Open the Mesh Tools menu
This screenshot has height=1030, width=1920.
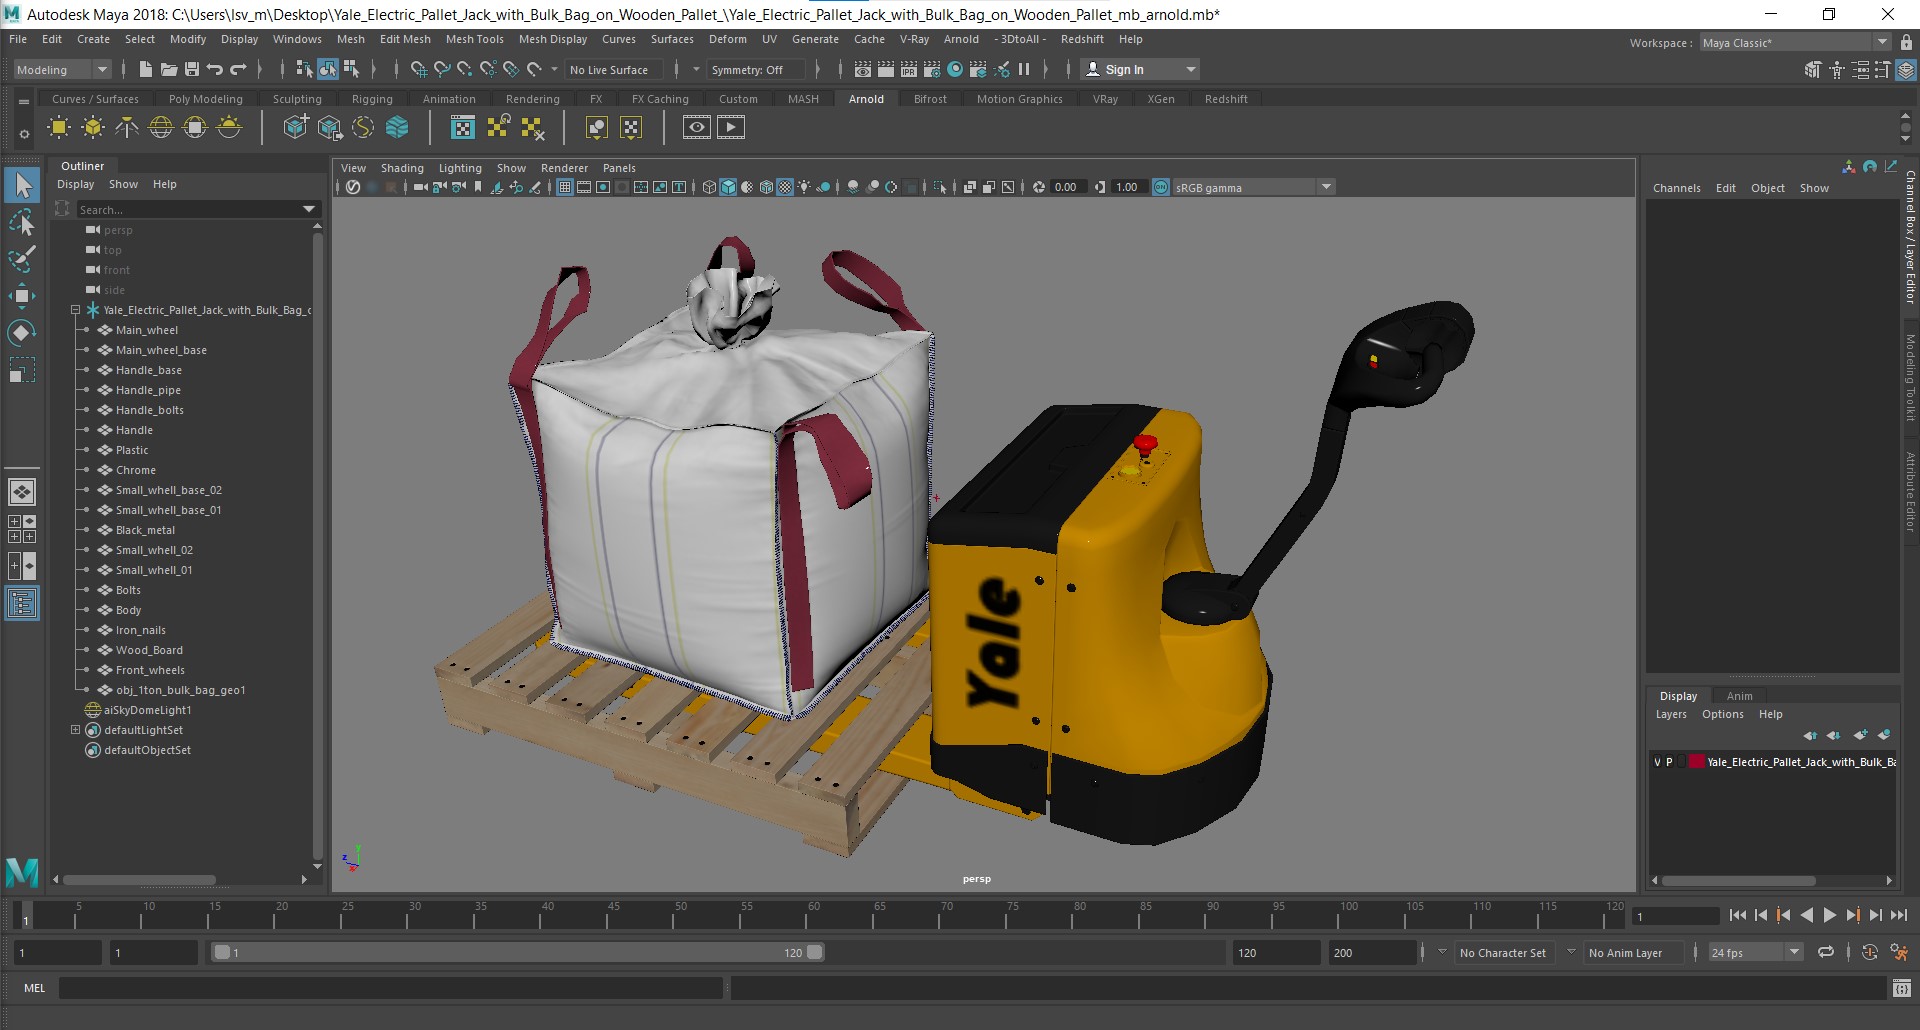coord(474,39)
